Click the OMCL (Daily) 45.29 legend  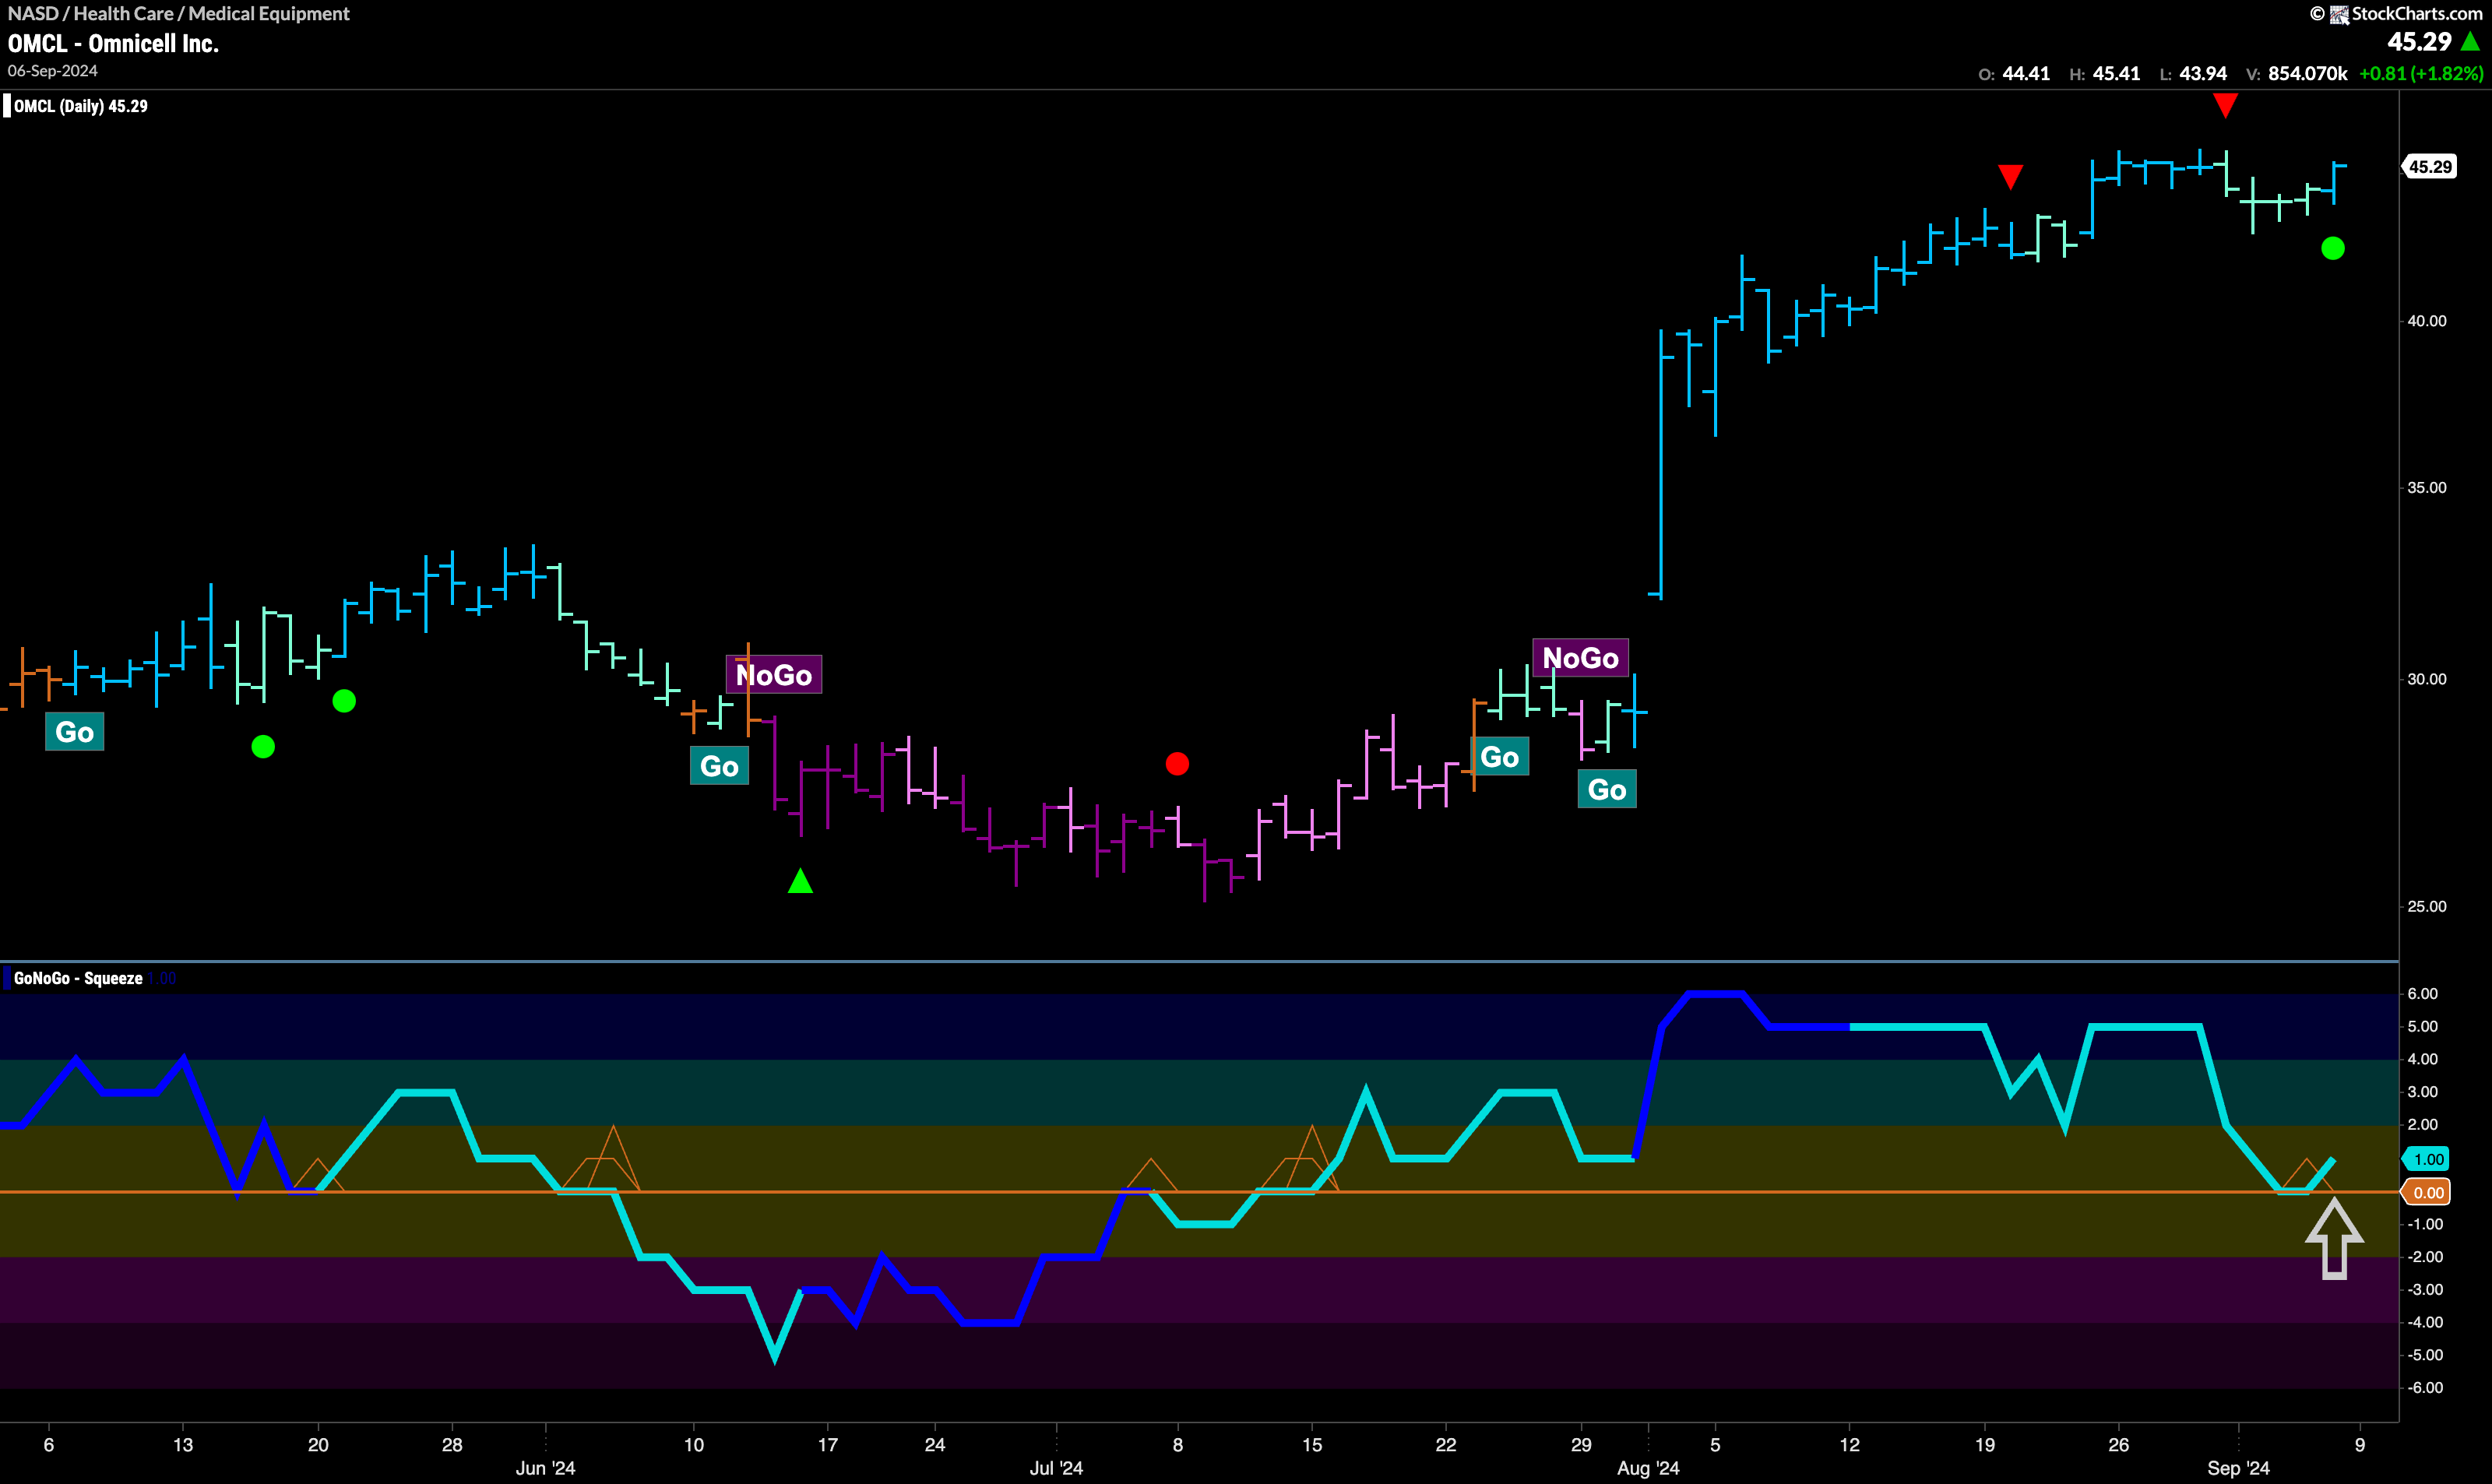click(x=80, y=106)
